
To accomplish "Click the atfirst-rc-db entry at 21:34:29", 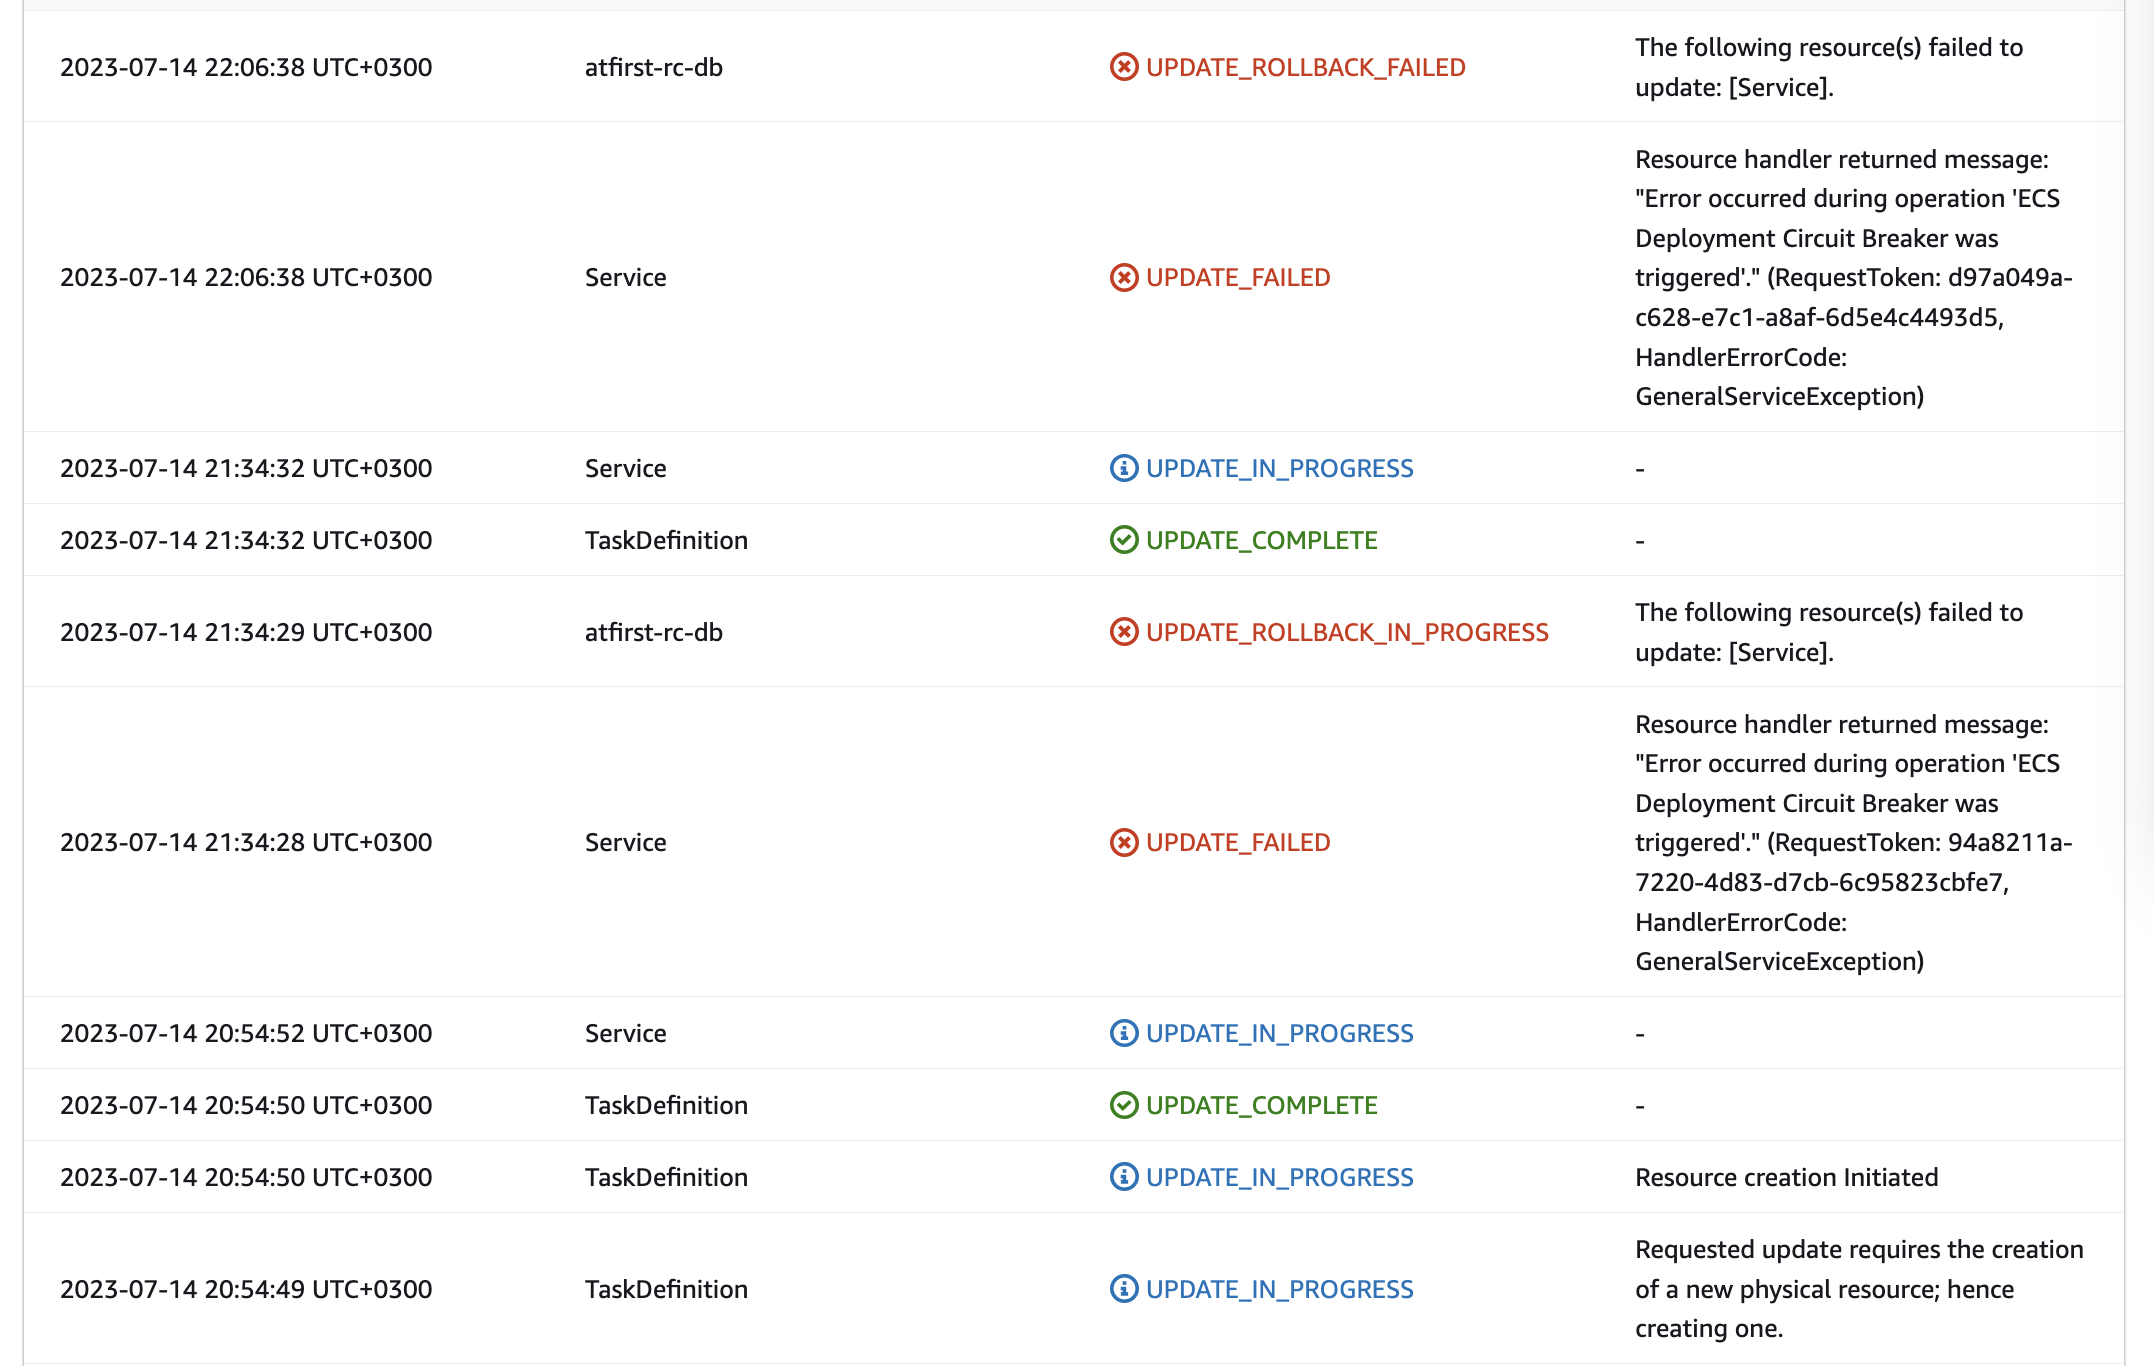I will point(654,632).
